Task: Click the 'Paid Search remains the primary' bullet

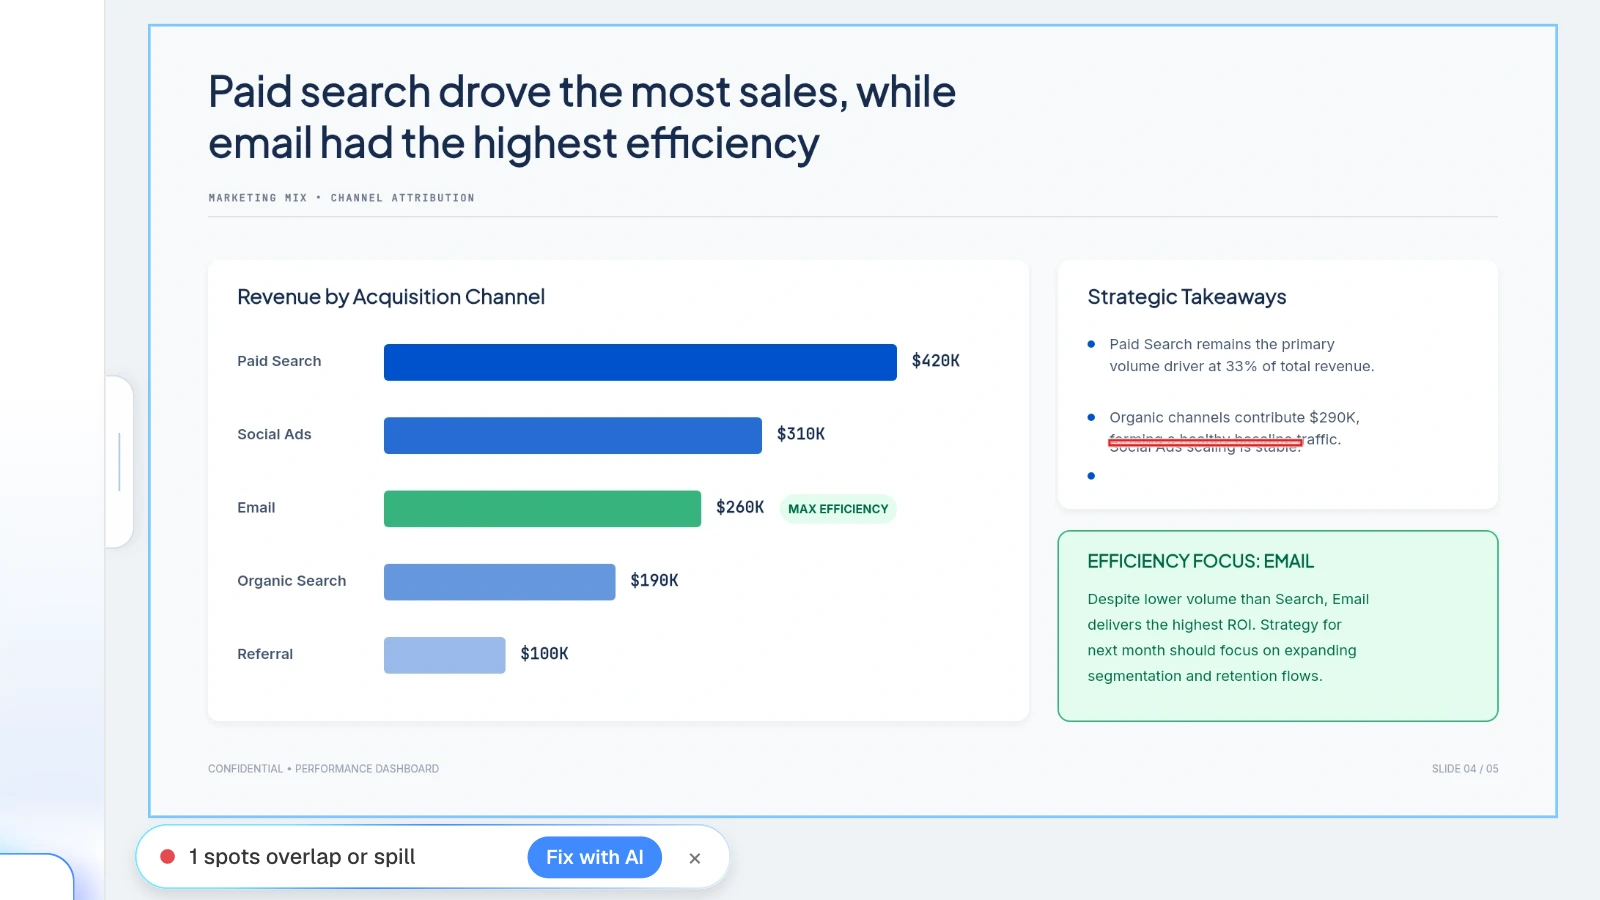Action: pyautogui.click(x=1241, y=355)
